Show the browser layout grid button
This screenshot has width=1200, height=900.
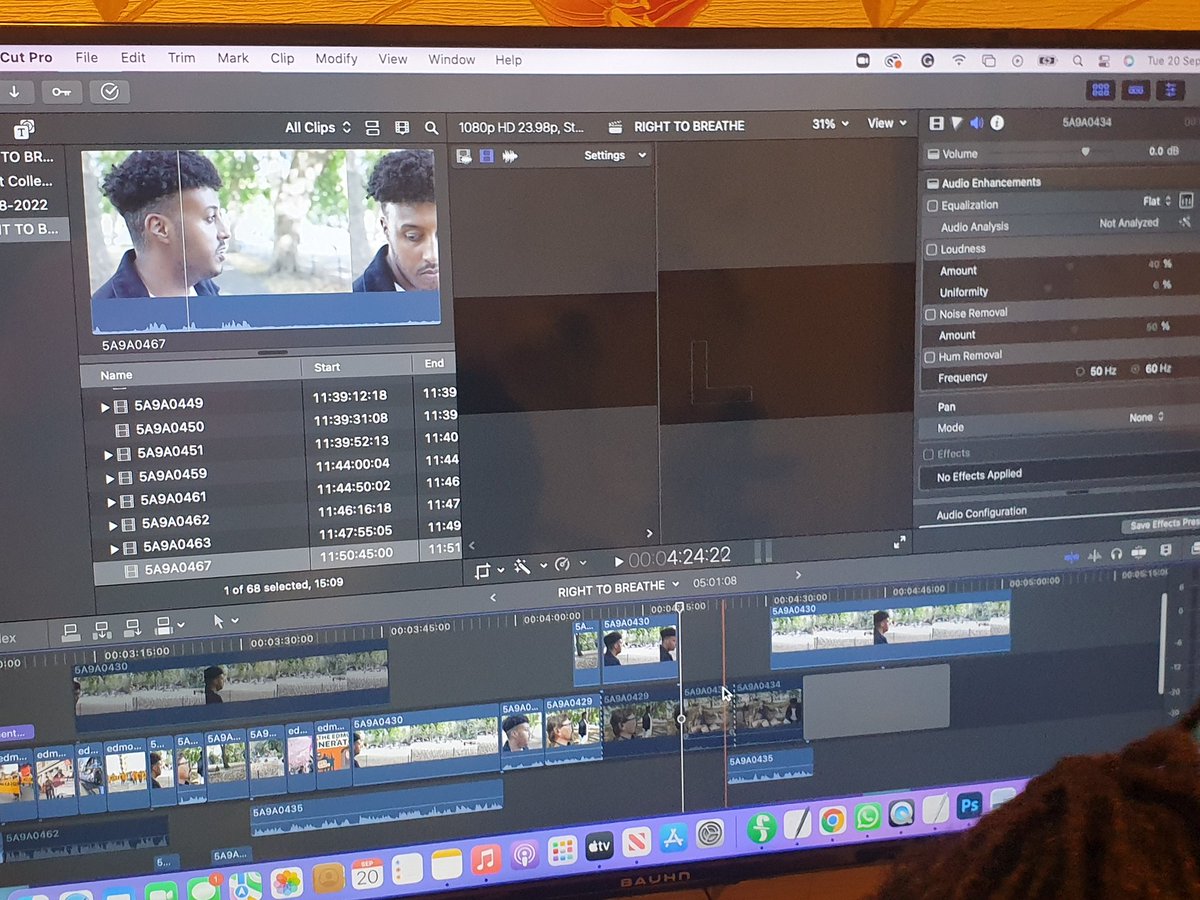tap(1100, 89)
